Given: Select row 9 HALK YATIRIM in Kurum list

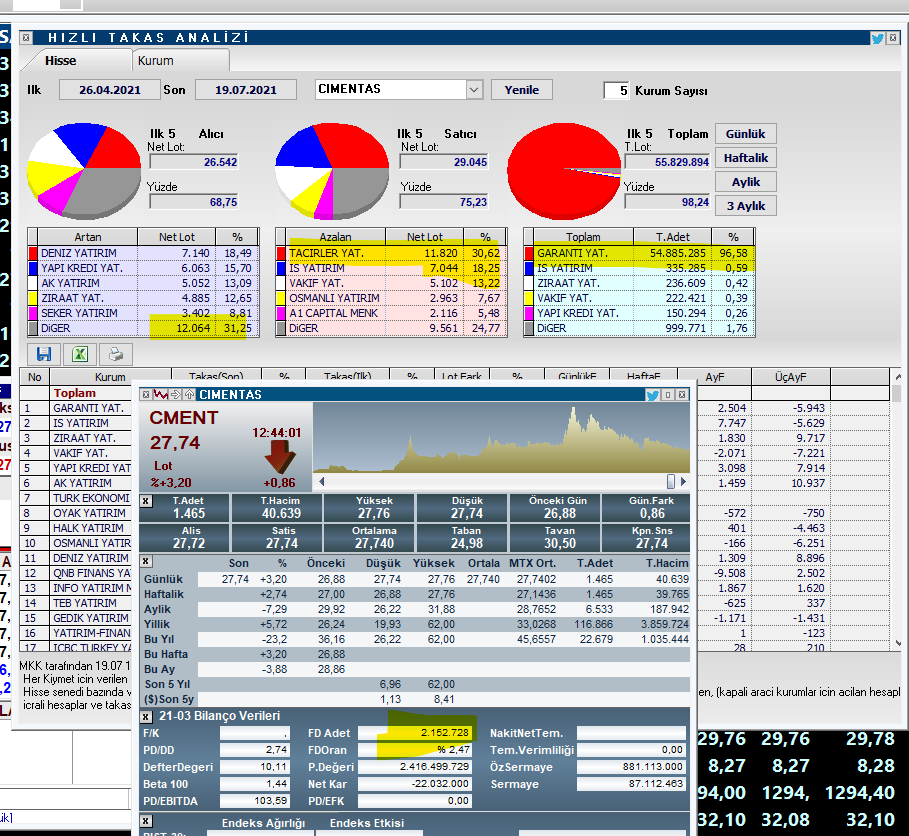Looking at the screenshot, I should (76, 528).
